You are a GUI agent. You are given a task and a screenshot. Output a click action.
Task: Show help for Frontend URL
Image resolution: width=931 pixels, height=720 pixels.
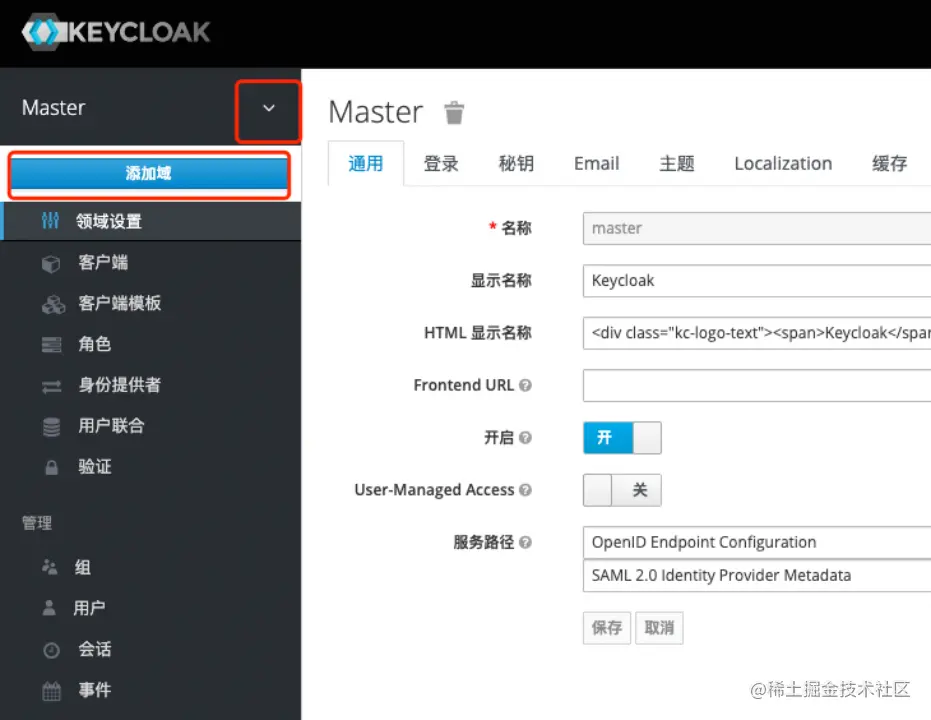525,385
